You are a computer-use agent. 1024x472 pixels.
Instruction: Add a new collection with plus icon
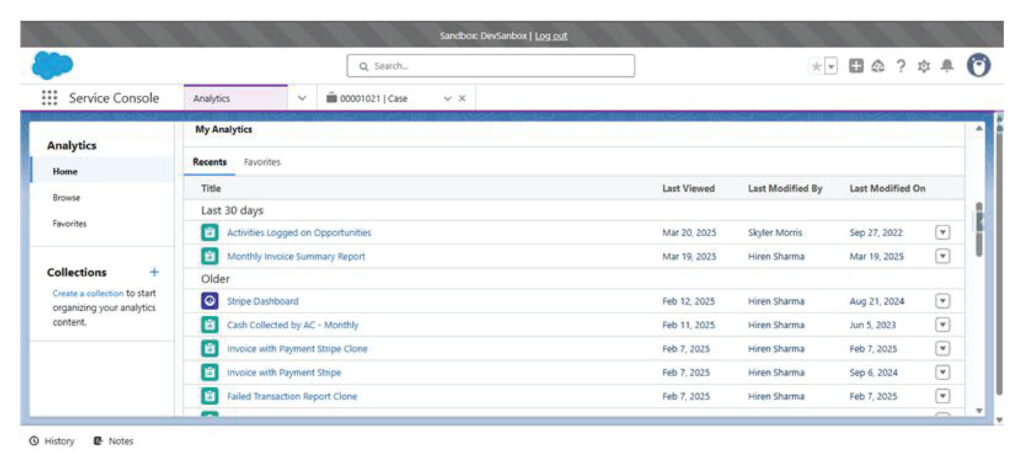click(154, 272)
